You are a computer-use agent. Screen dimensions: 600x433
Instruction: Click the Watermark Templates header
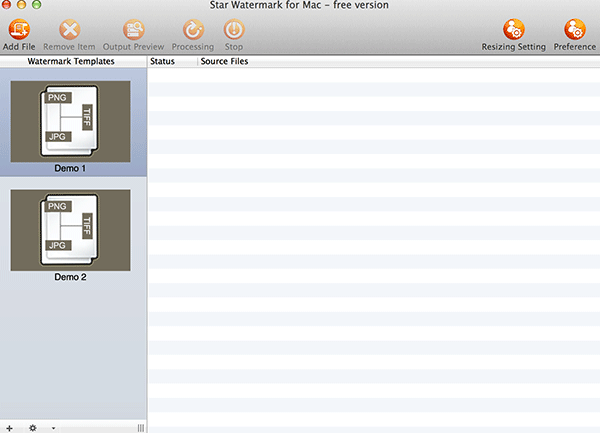tap(73, 62)
